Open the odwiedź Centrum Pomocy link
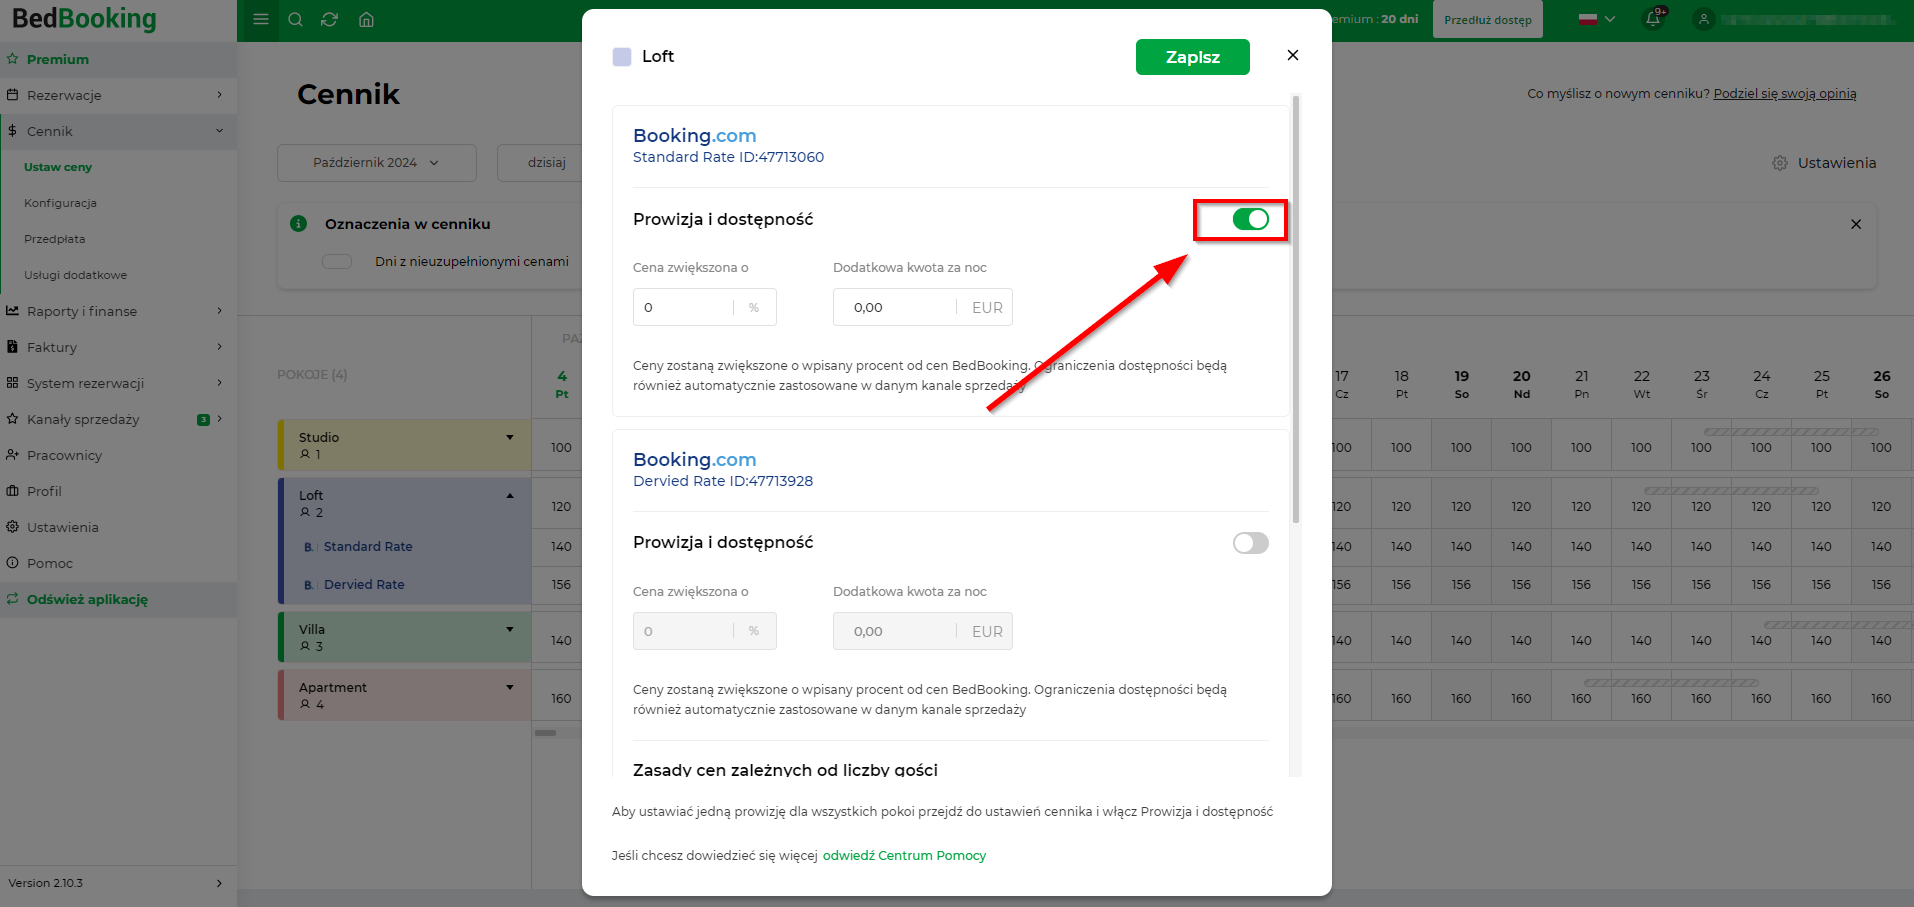This screenshot has width=1914, height=907. tap(904, 855)
